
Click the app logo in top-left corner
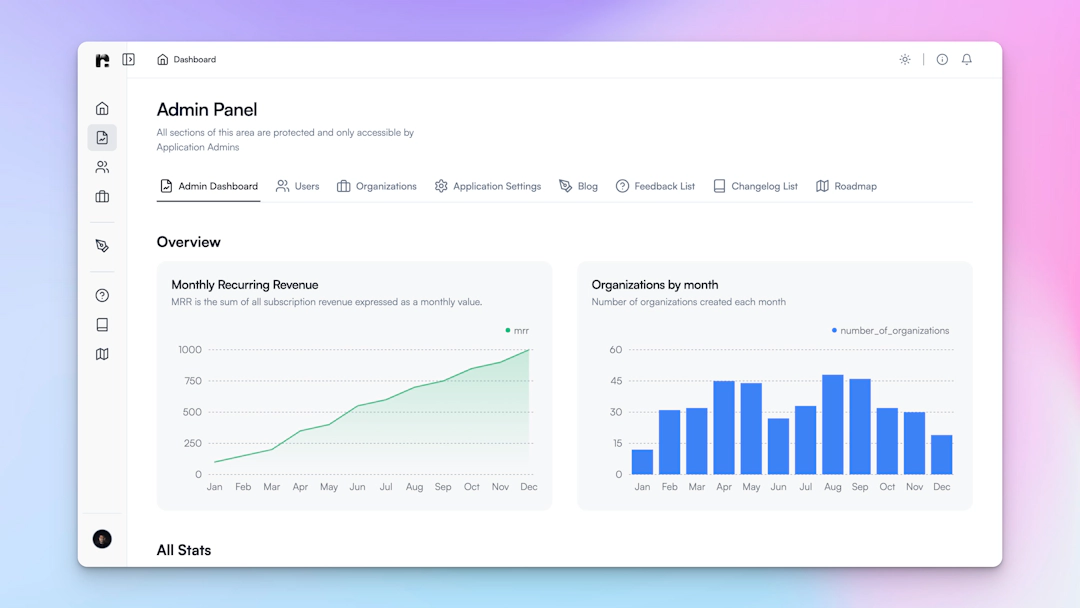tap(102, 60)
